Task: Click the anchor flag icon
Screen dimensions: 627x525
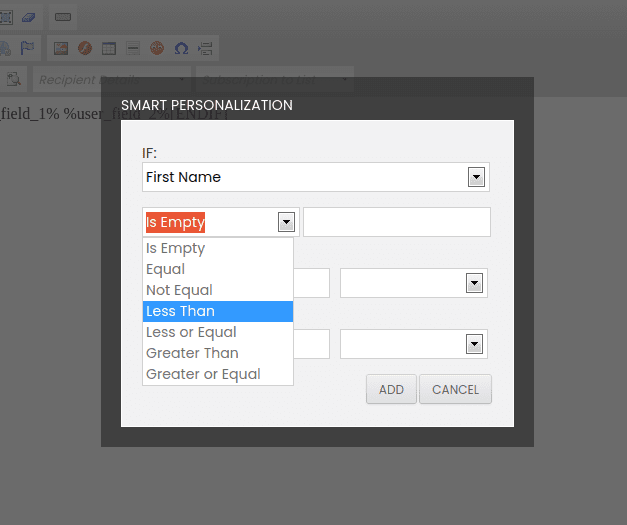Action: point(27,48)
